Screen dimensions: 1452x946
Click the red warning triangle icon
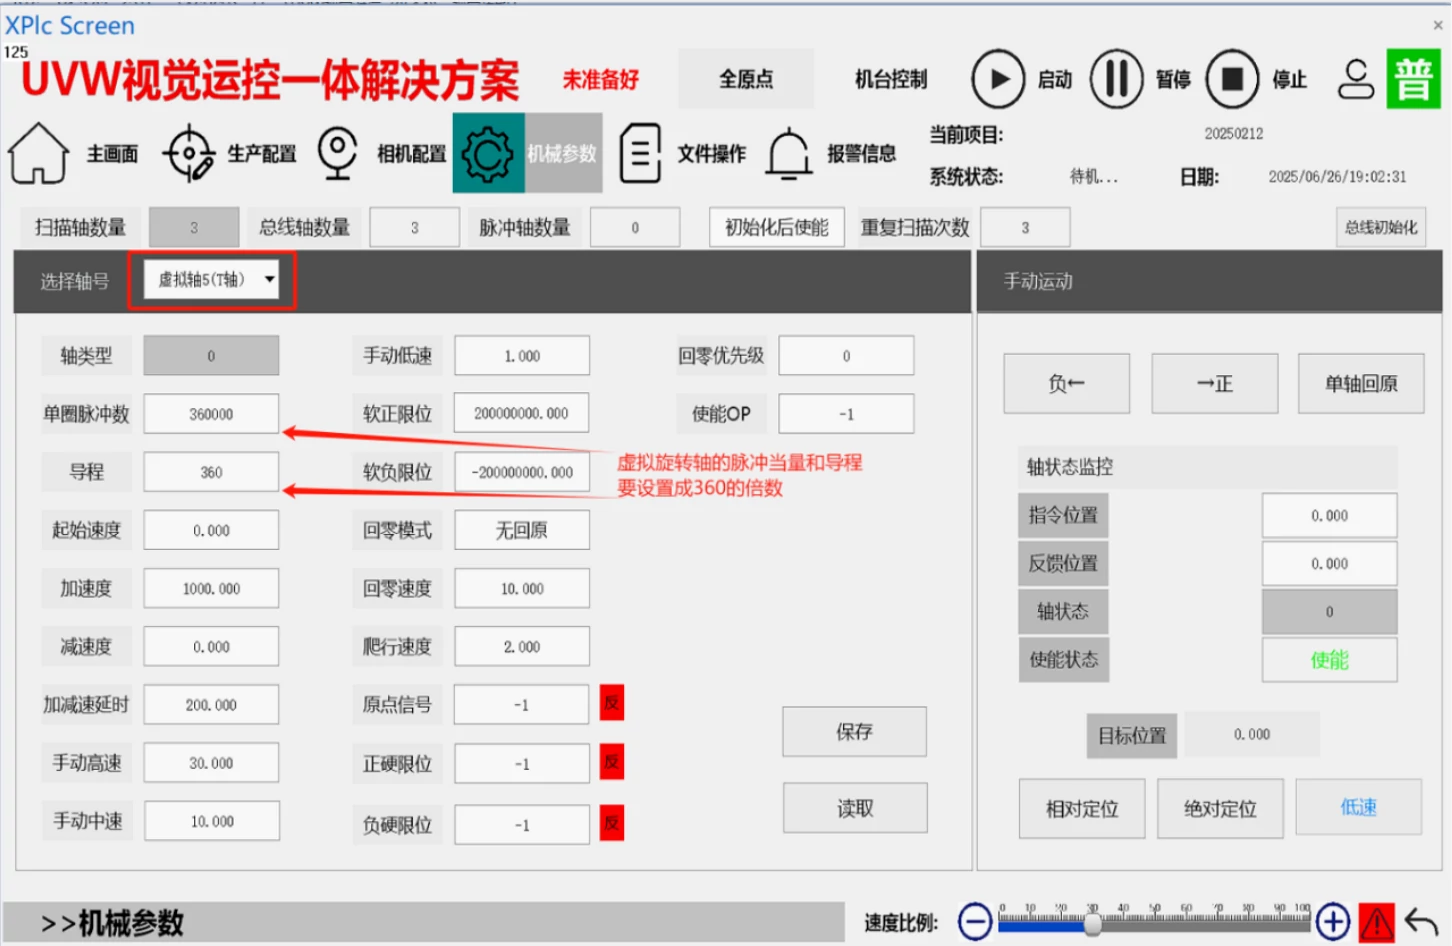tap(1377, 921)
